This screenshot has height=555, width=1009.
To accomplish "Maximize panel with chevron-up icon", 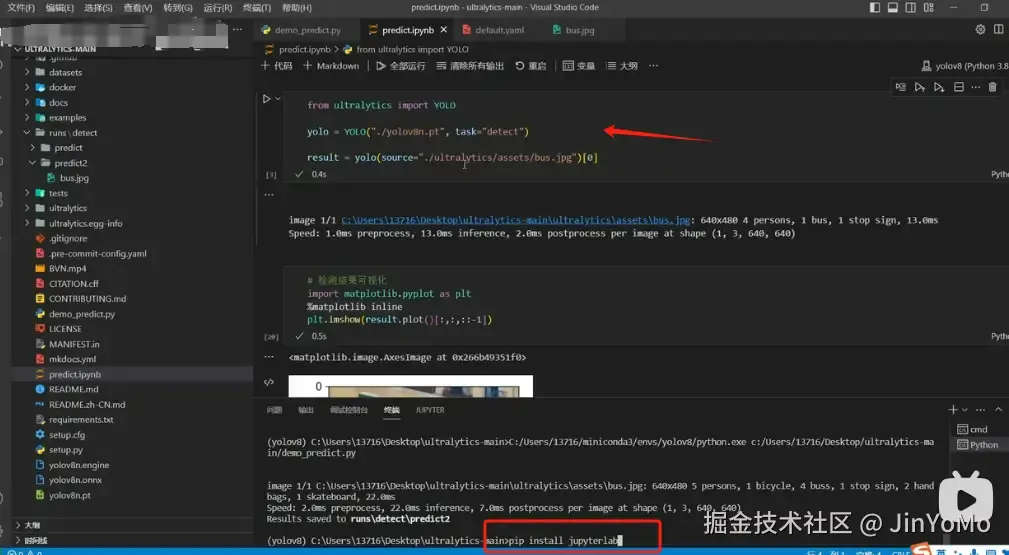I will click(998, 409).
